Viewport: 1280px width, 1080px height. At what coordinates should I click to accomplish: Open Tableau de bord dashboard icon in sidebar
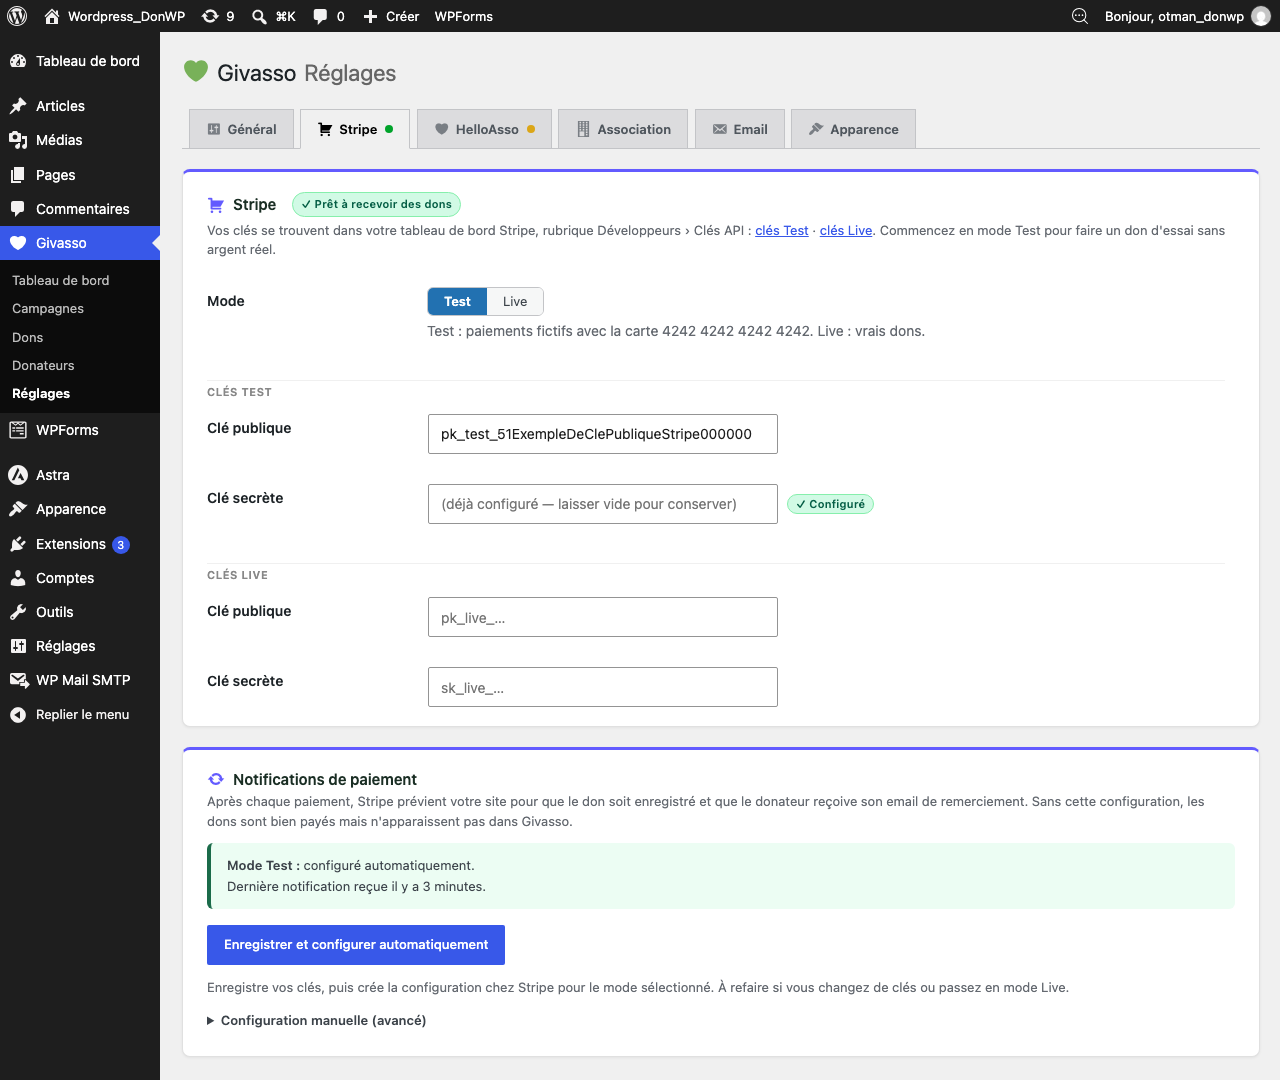coord(18,61)
